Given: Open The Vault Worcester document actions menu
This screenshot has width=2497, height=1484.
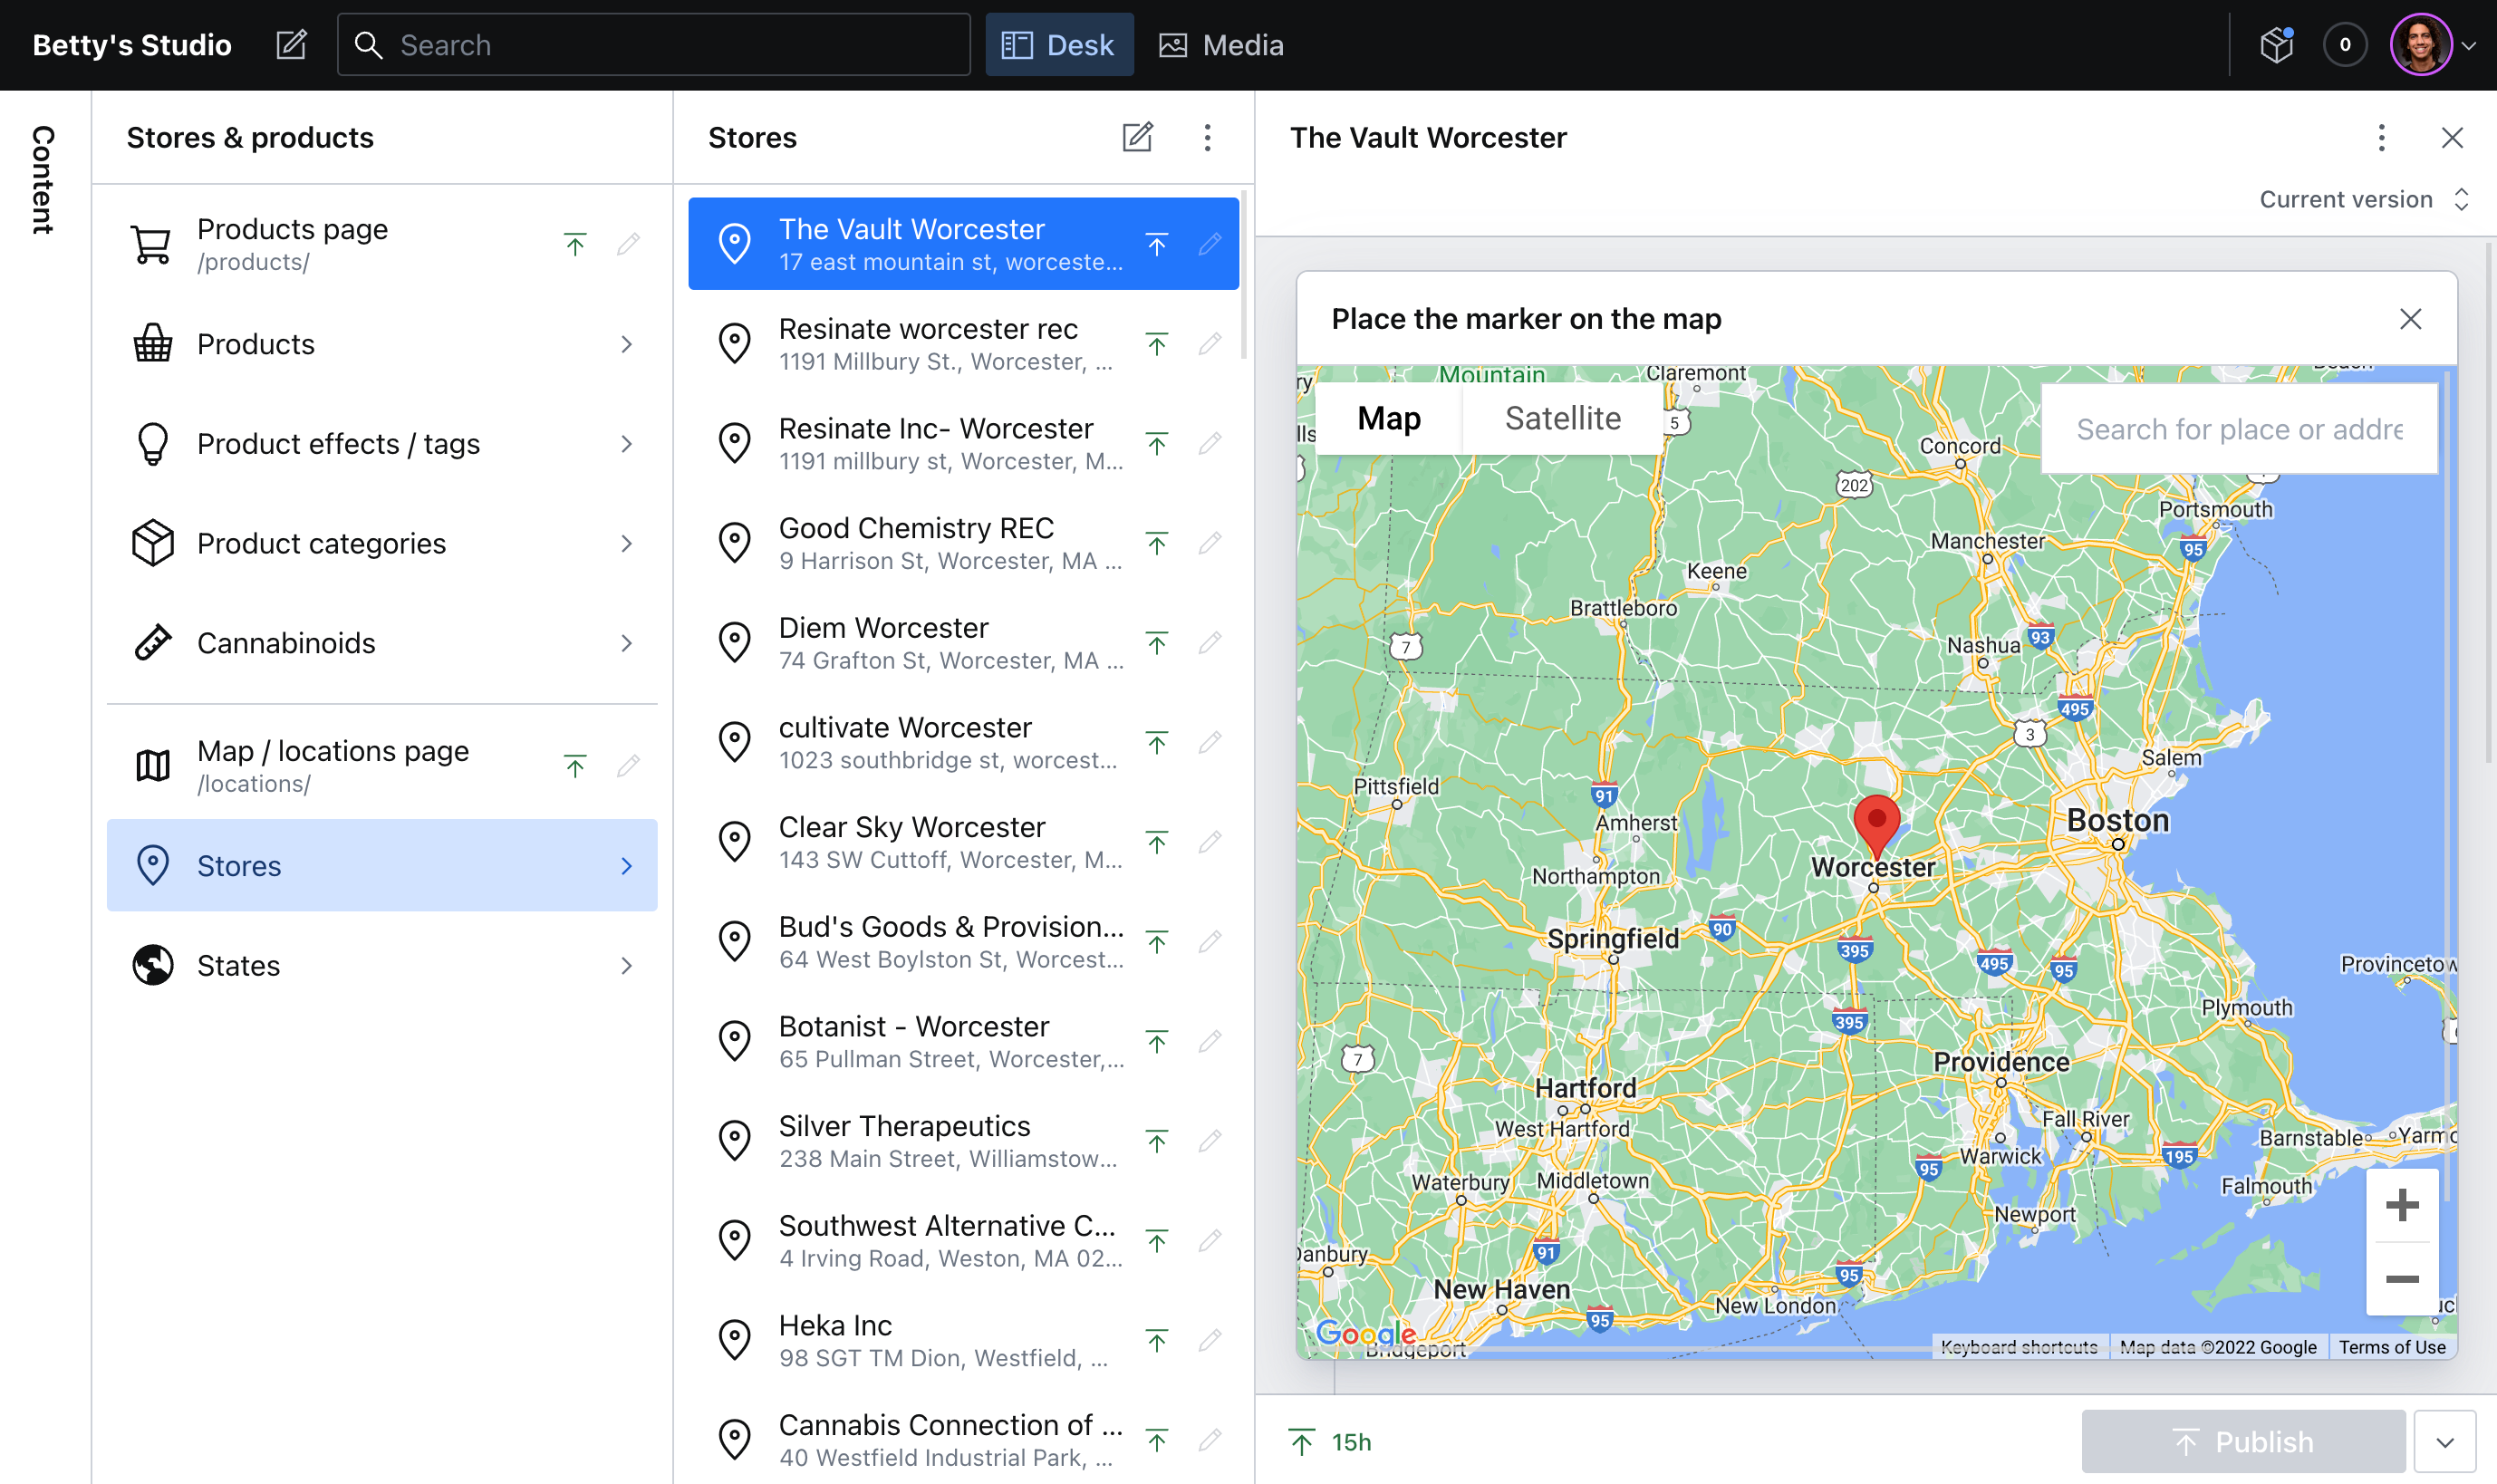Looking at the screenshot, I should [2381, 137].
